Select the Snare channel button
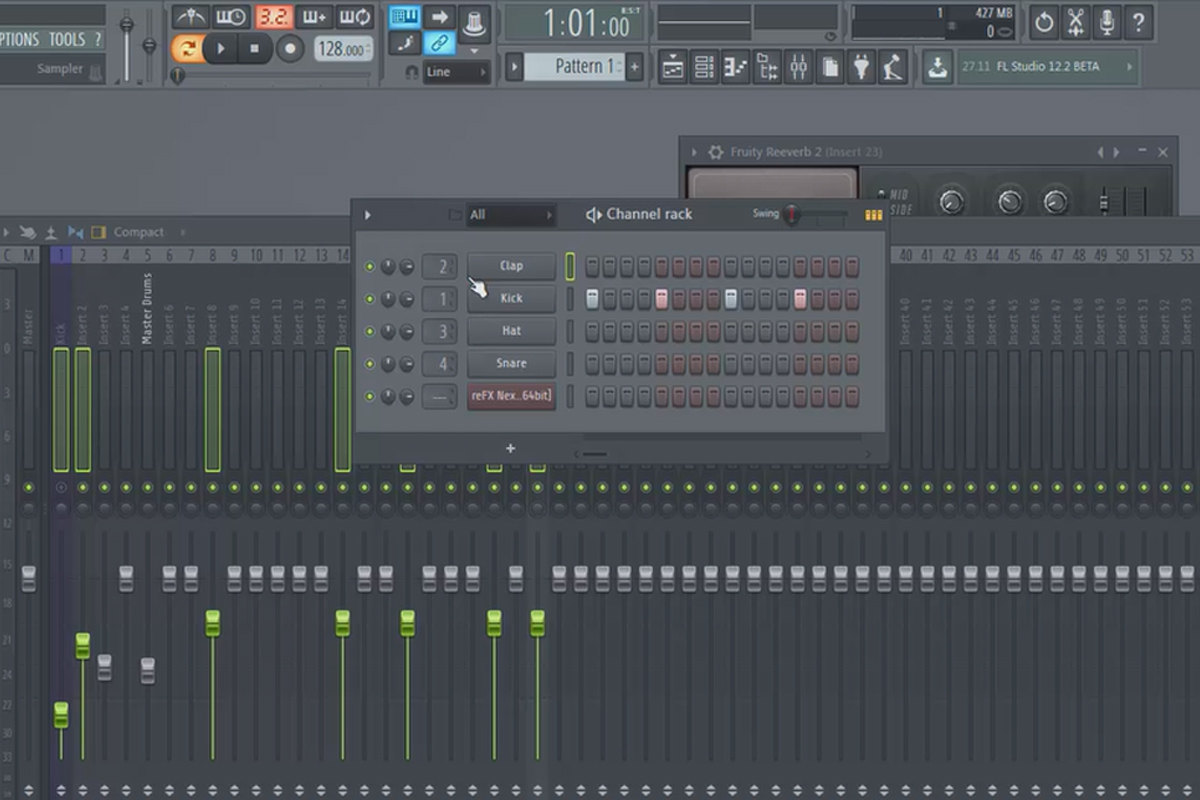Image resolution: width=1200 pixels, height=800 pixels. (511, 363)
